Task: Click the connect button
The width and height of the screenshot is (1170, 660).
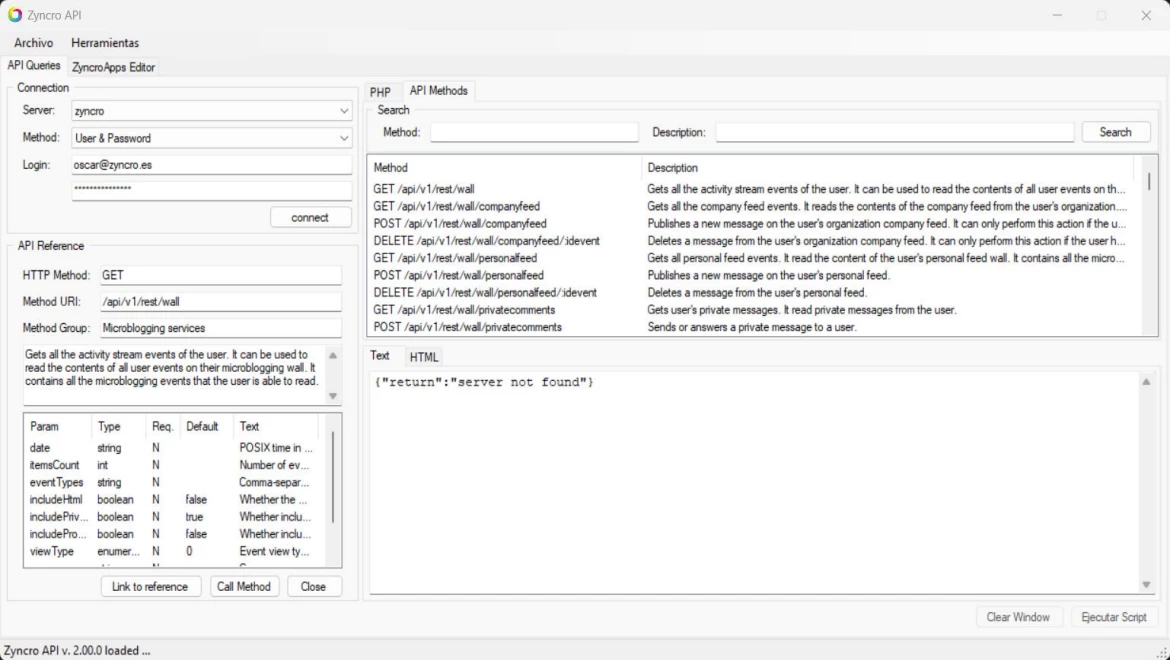Action: pos(310,218)
